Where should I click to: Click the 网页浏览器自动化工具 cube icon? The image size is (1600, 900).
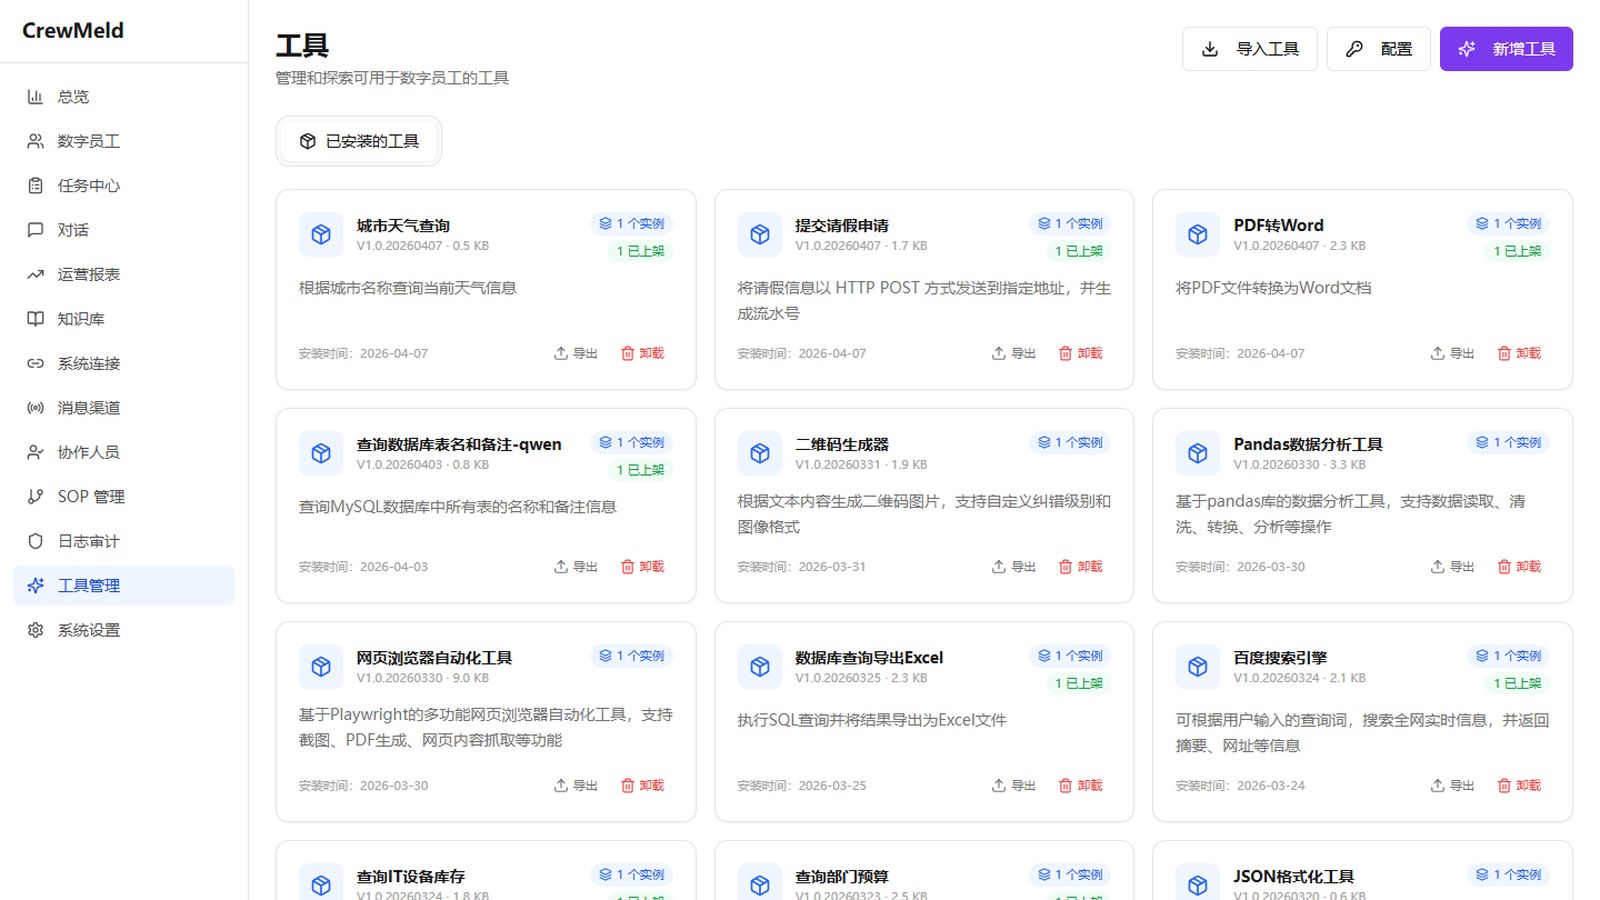pos(321,667)
